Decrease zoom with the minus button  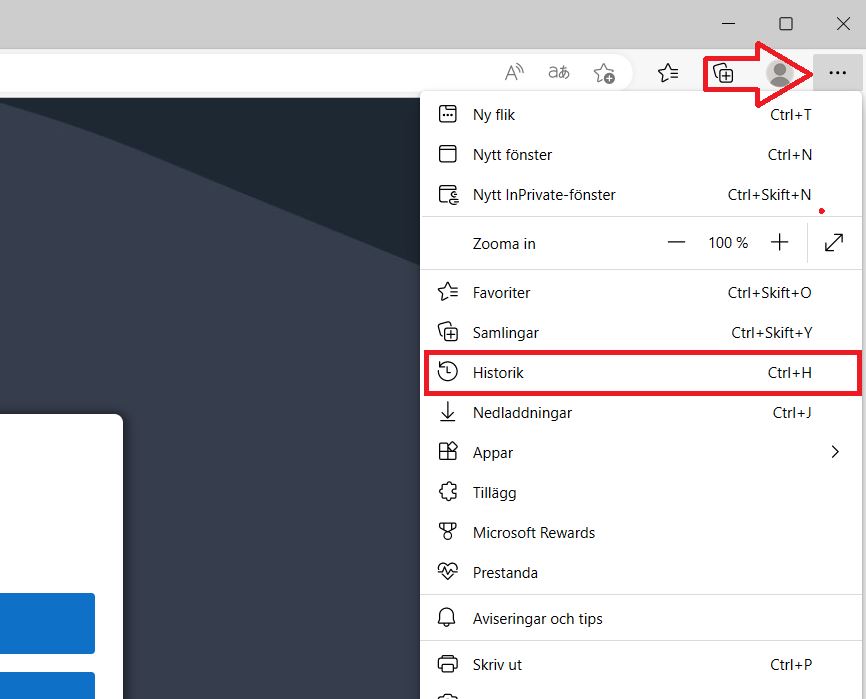[x=677, y=243]
